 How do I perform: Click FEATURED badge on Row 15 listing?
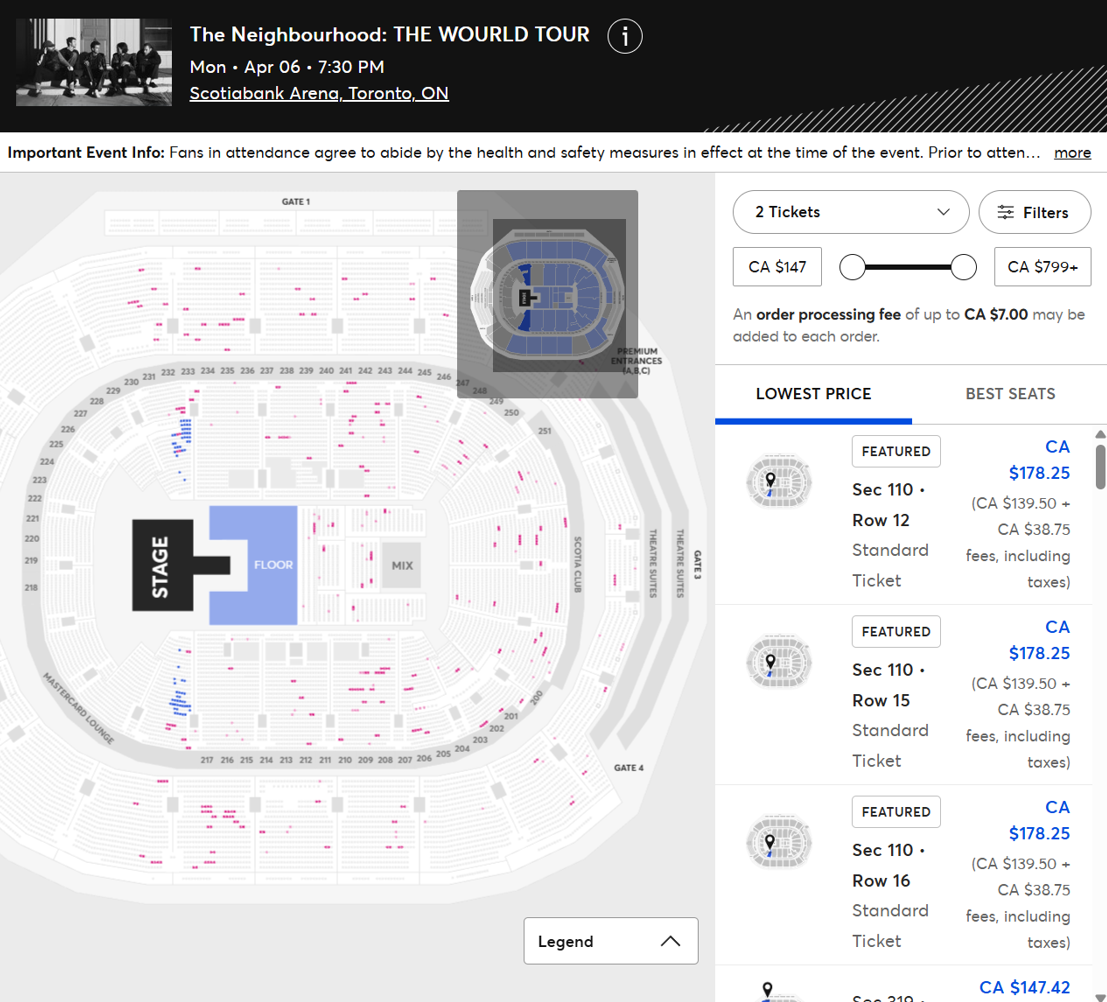point(896,631)
